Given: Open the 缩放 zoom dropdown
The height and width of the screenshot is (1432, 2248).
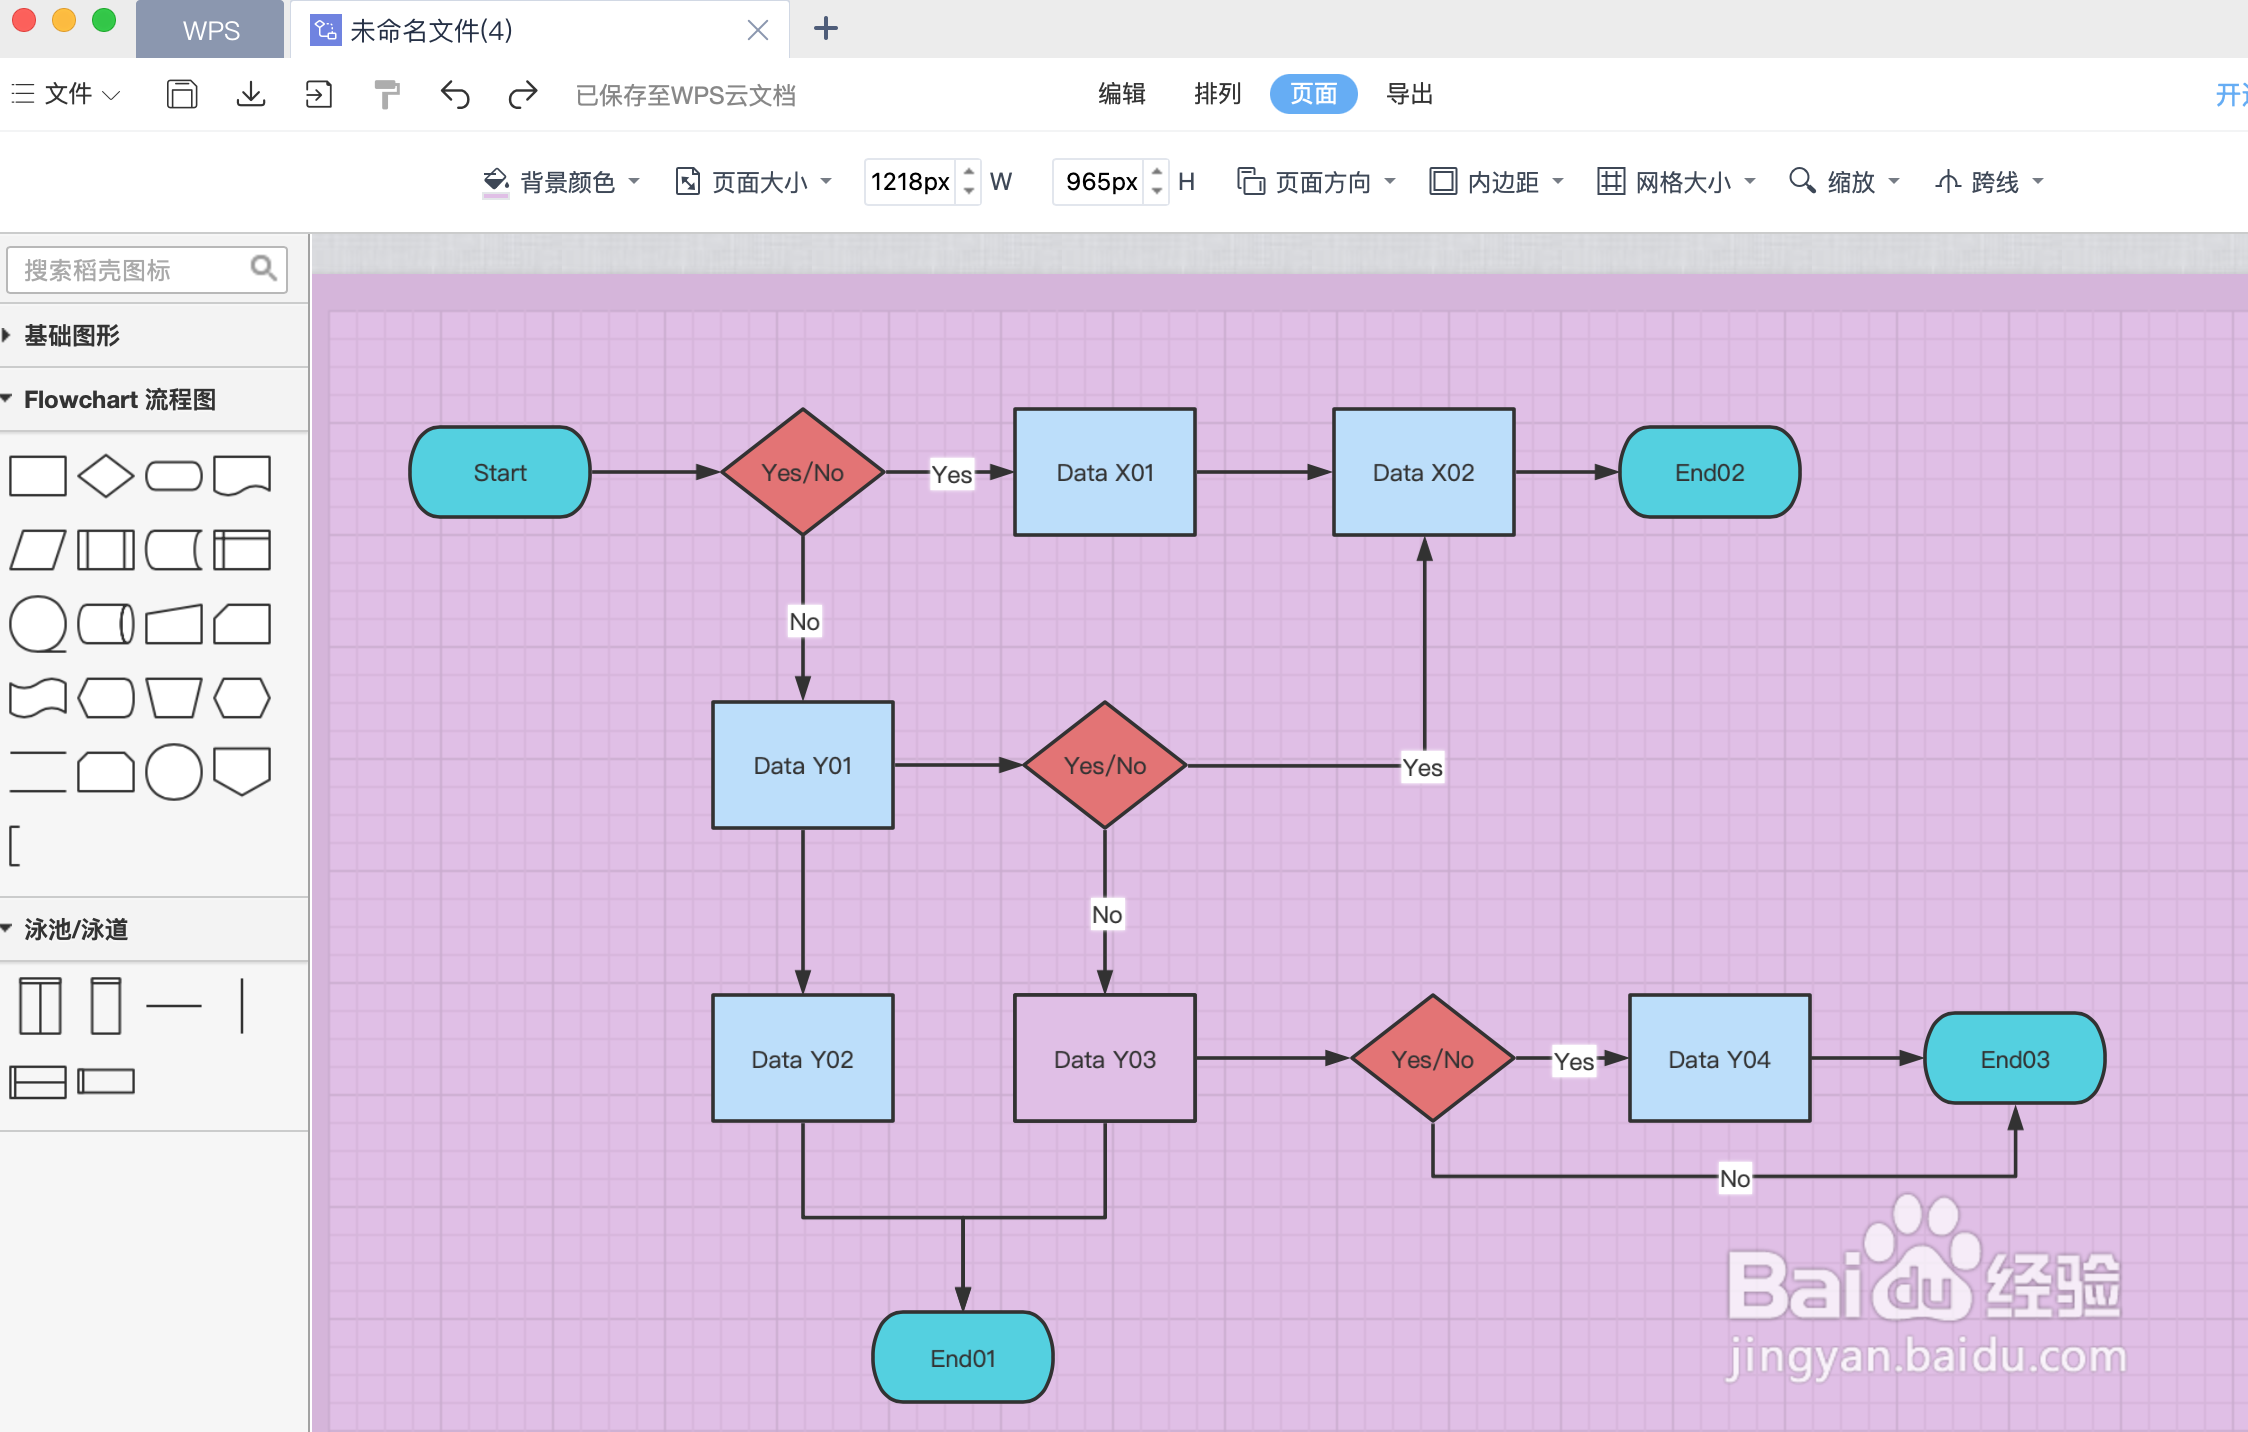Looking at the screenshot, I should [x=1845, y=182].
